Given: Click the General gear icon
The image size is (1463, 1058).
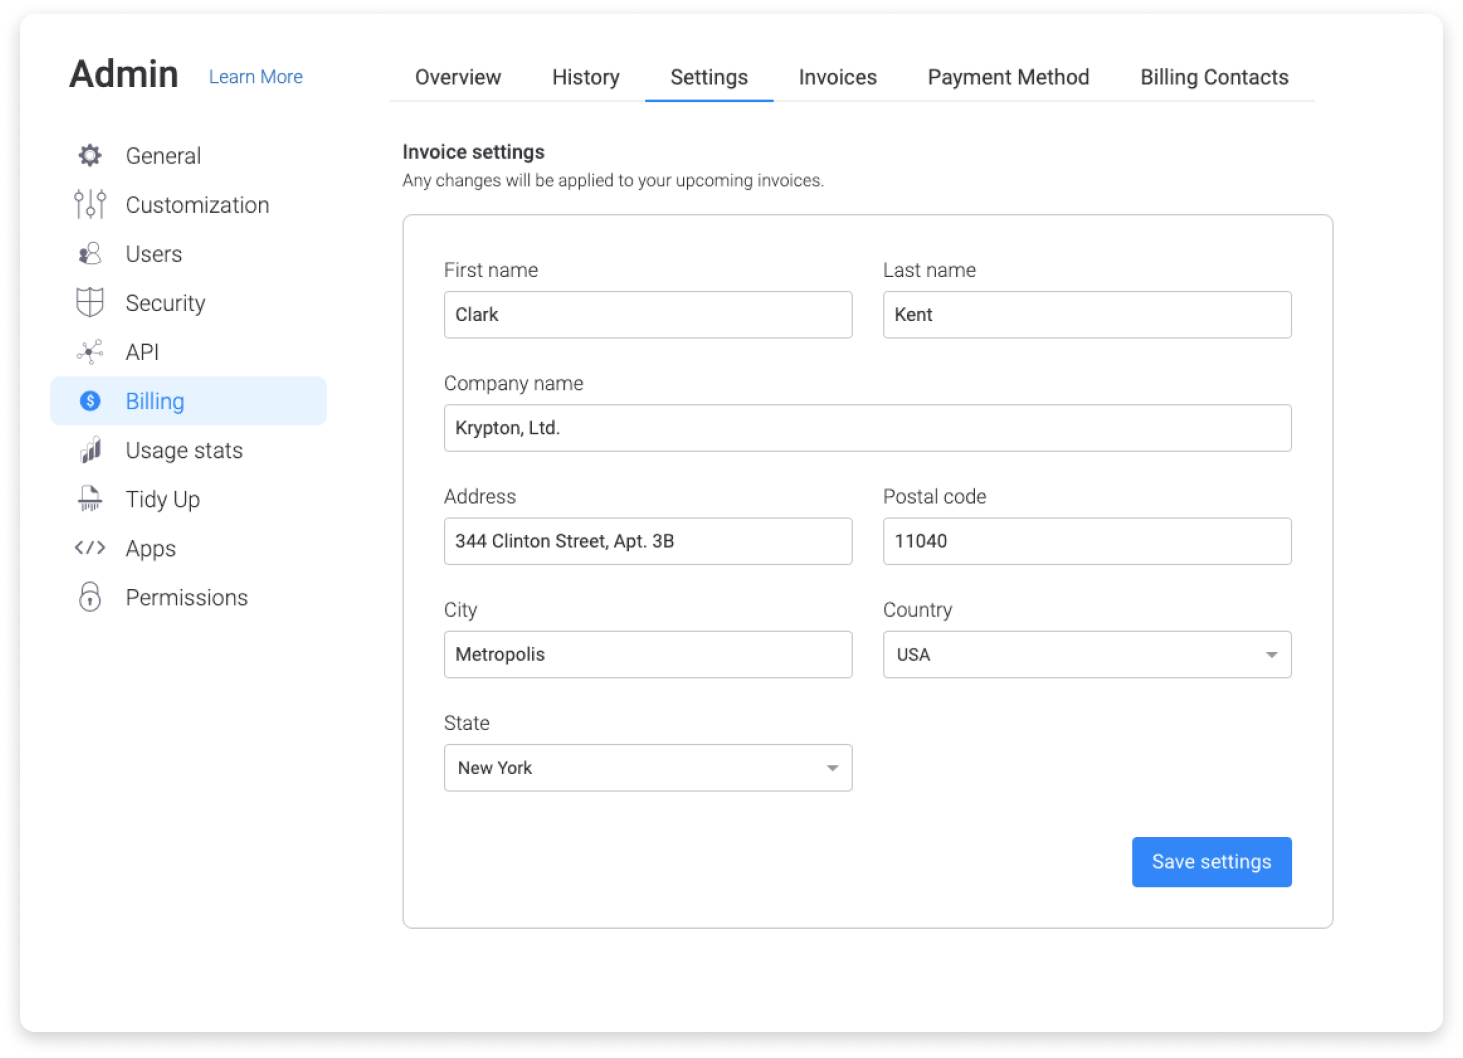Looking at the screenshot, I should click(90, 156).
